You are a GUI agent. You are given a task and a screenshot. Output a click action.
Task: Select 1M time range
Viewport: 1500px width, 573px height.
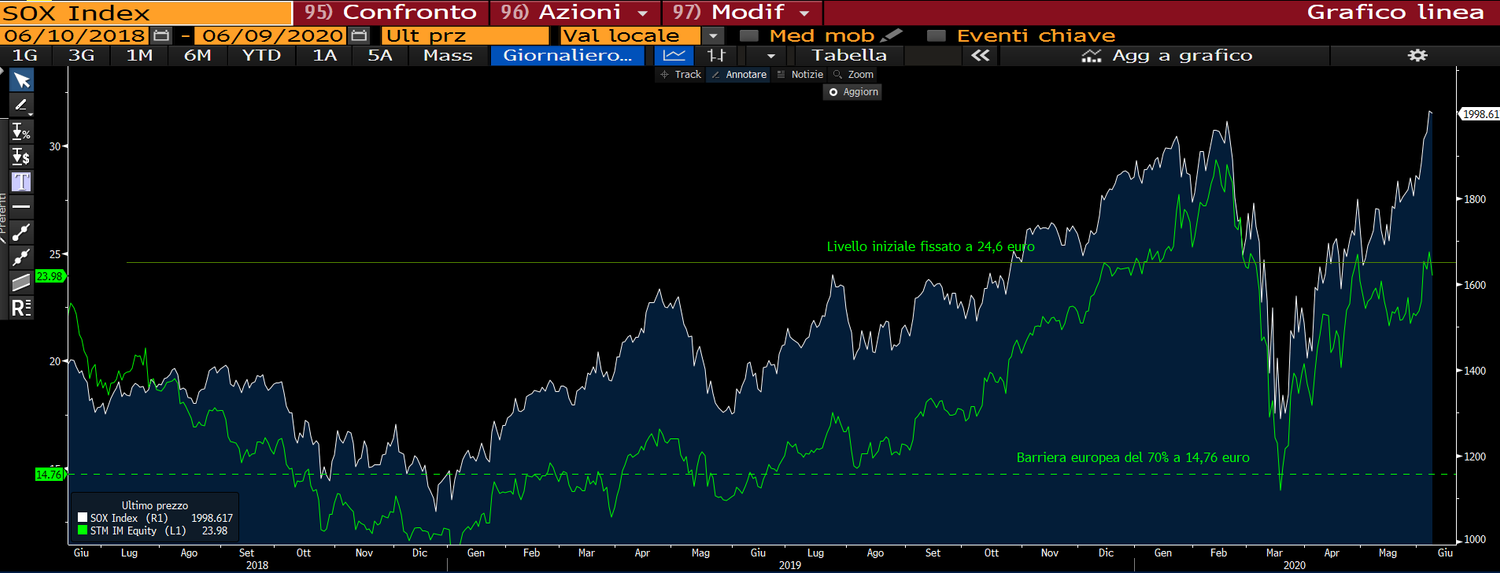click(139, 55)
